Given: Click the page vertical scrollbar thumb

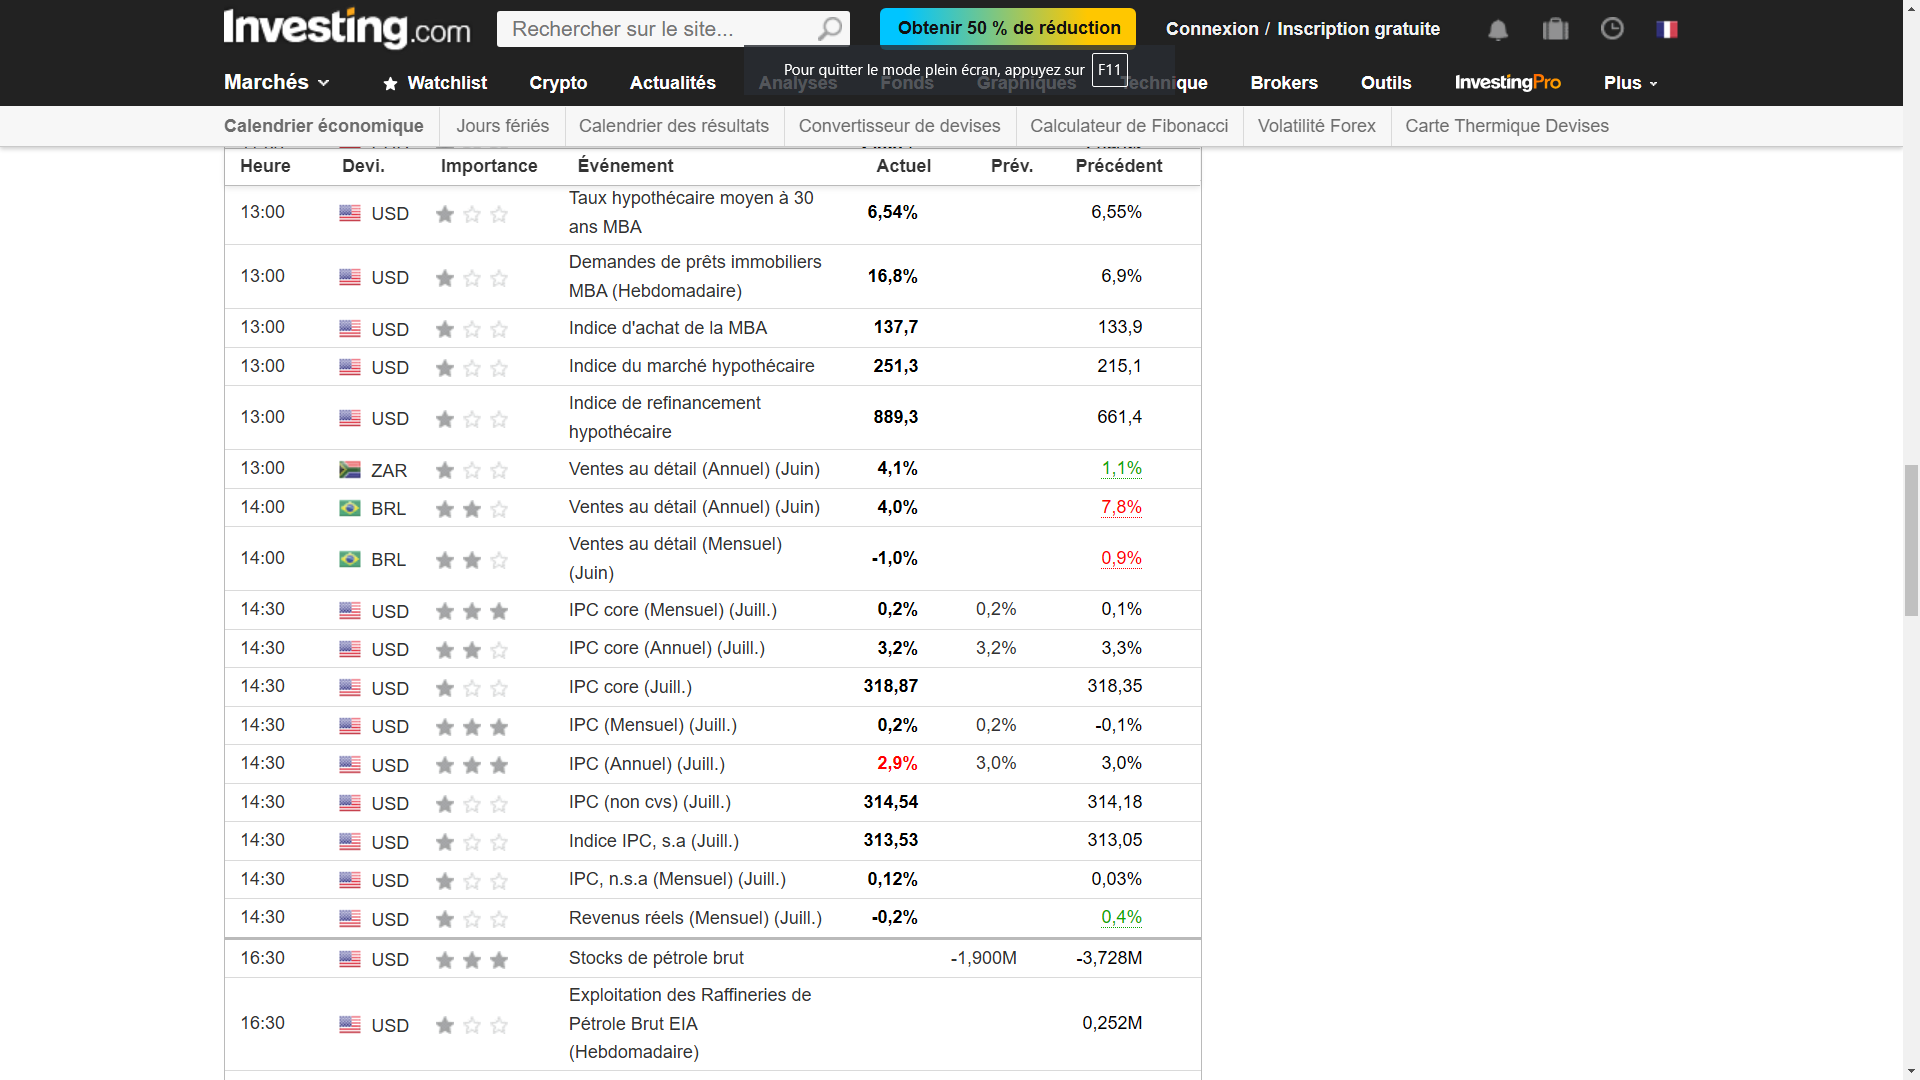Looking at the screenshot, I should pos(1911,540).
